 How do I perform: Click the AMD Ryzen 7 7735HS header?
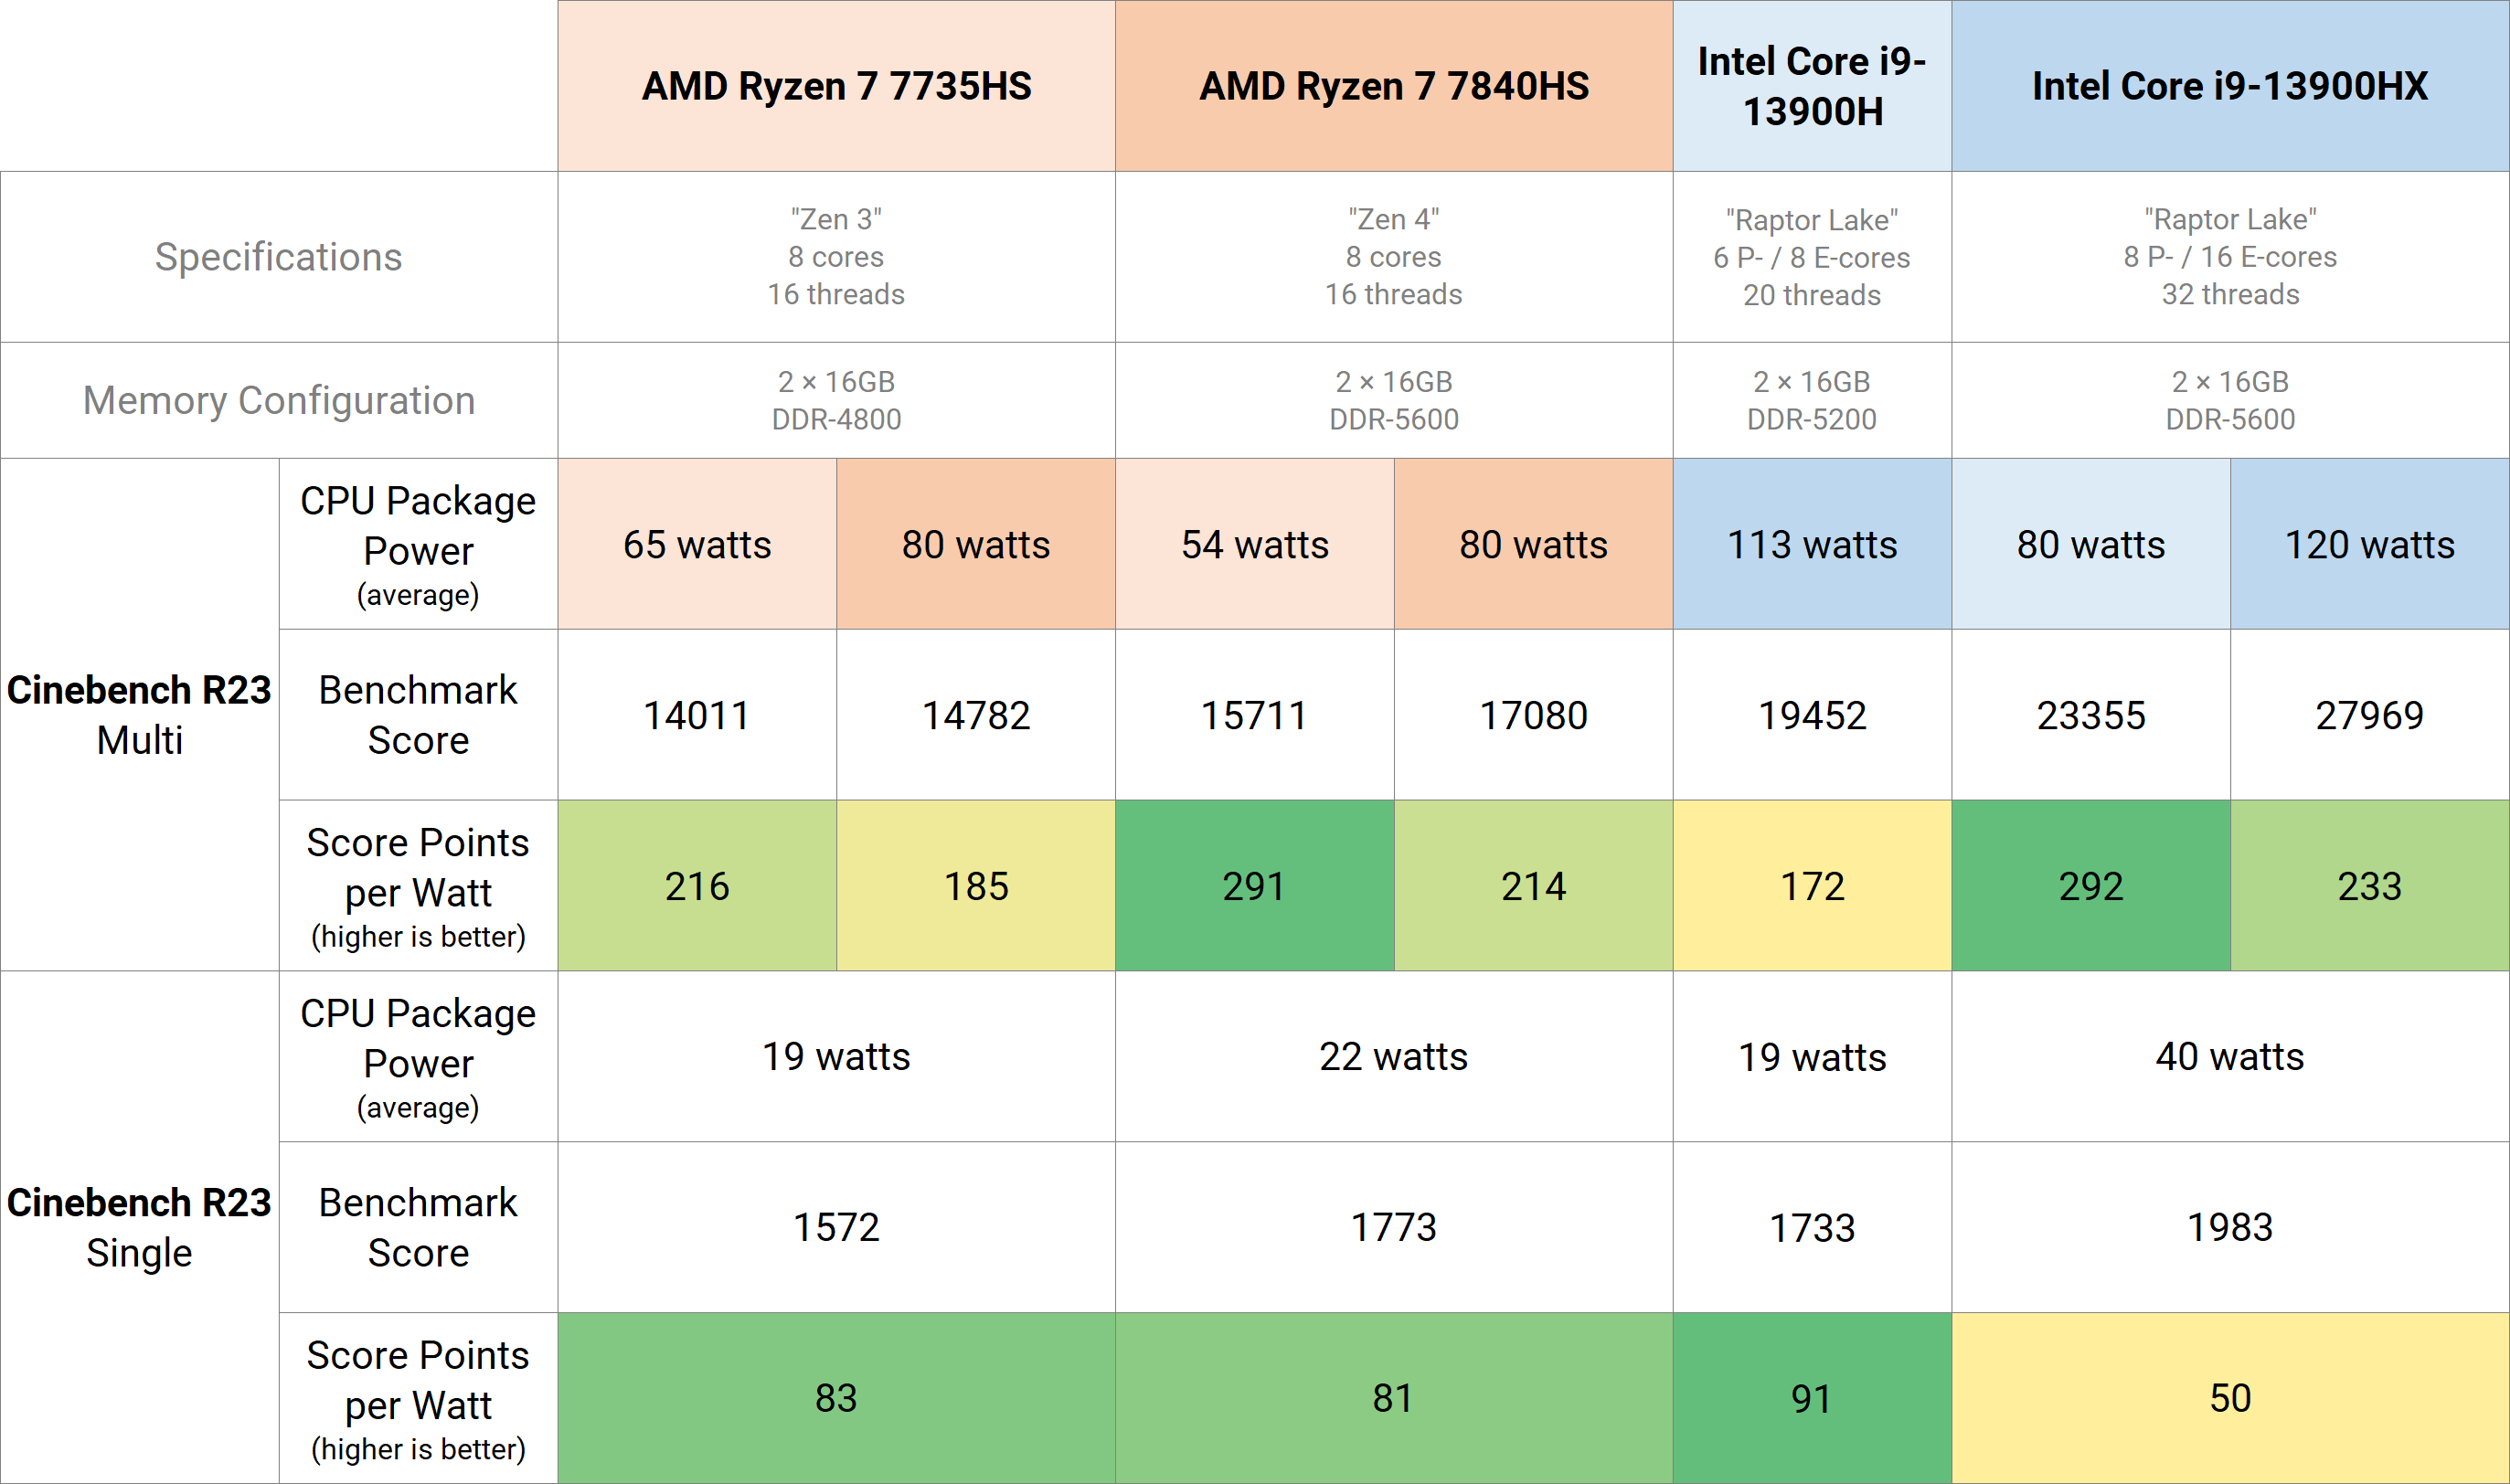tap(836, 86)
